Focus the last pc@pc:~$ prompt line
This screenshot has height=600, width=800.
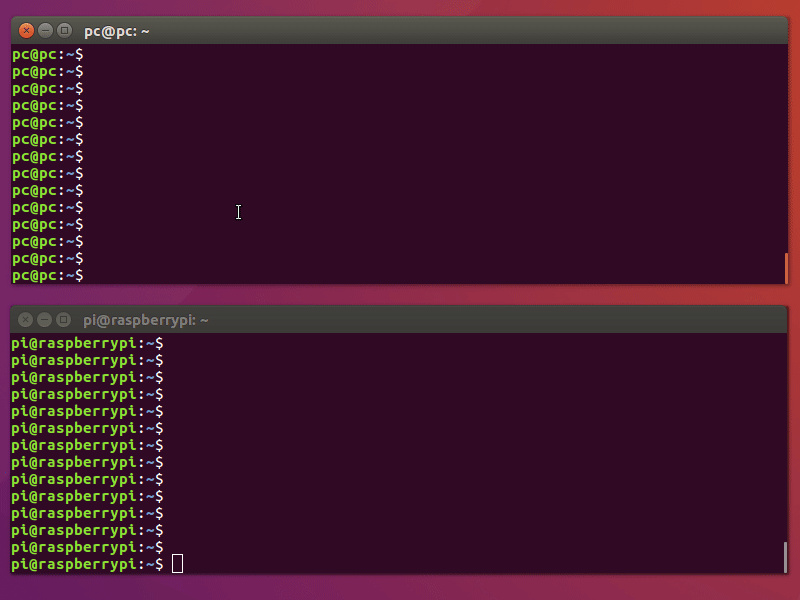click(x=47, y=275)
